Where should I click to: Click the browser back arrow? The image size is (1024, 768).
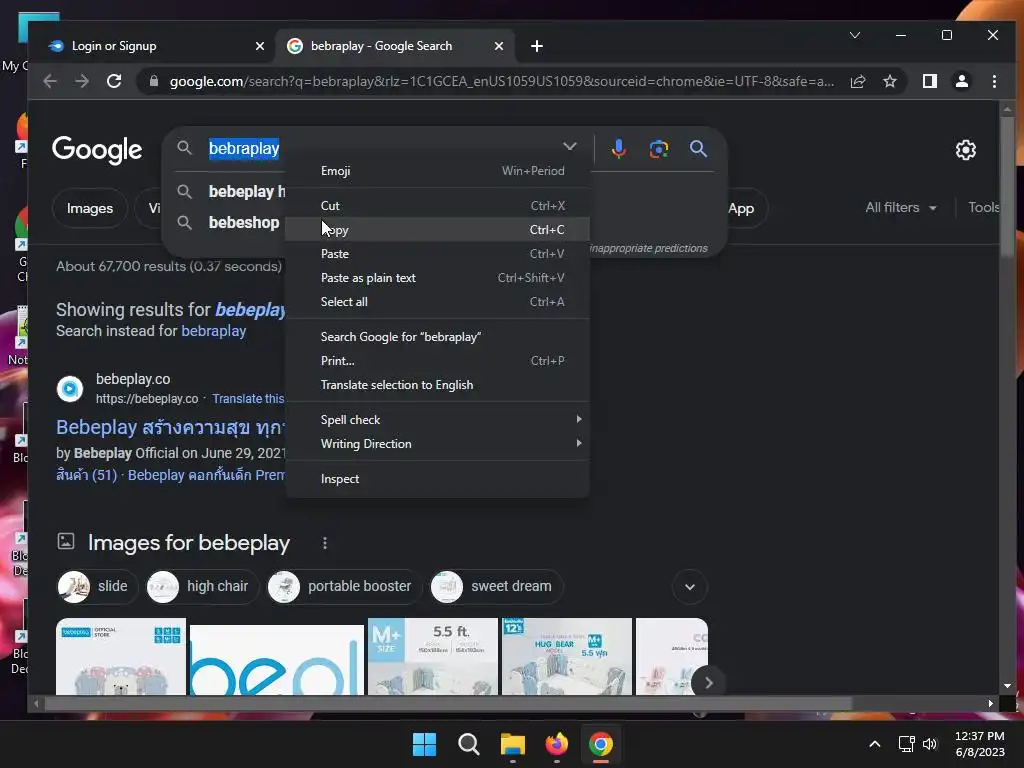pos(50,81)
